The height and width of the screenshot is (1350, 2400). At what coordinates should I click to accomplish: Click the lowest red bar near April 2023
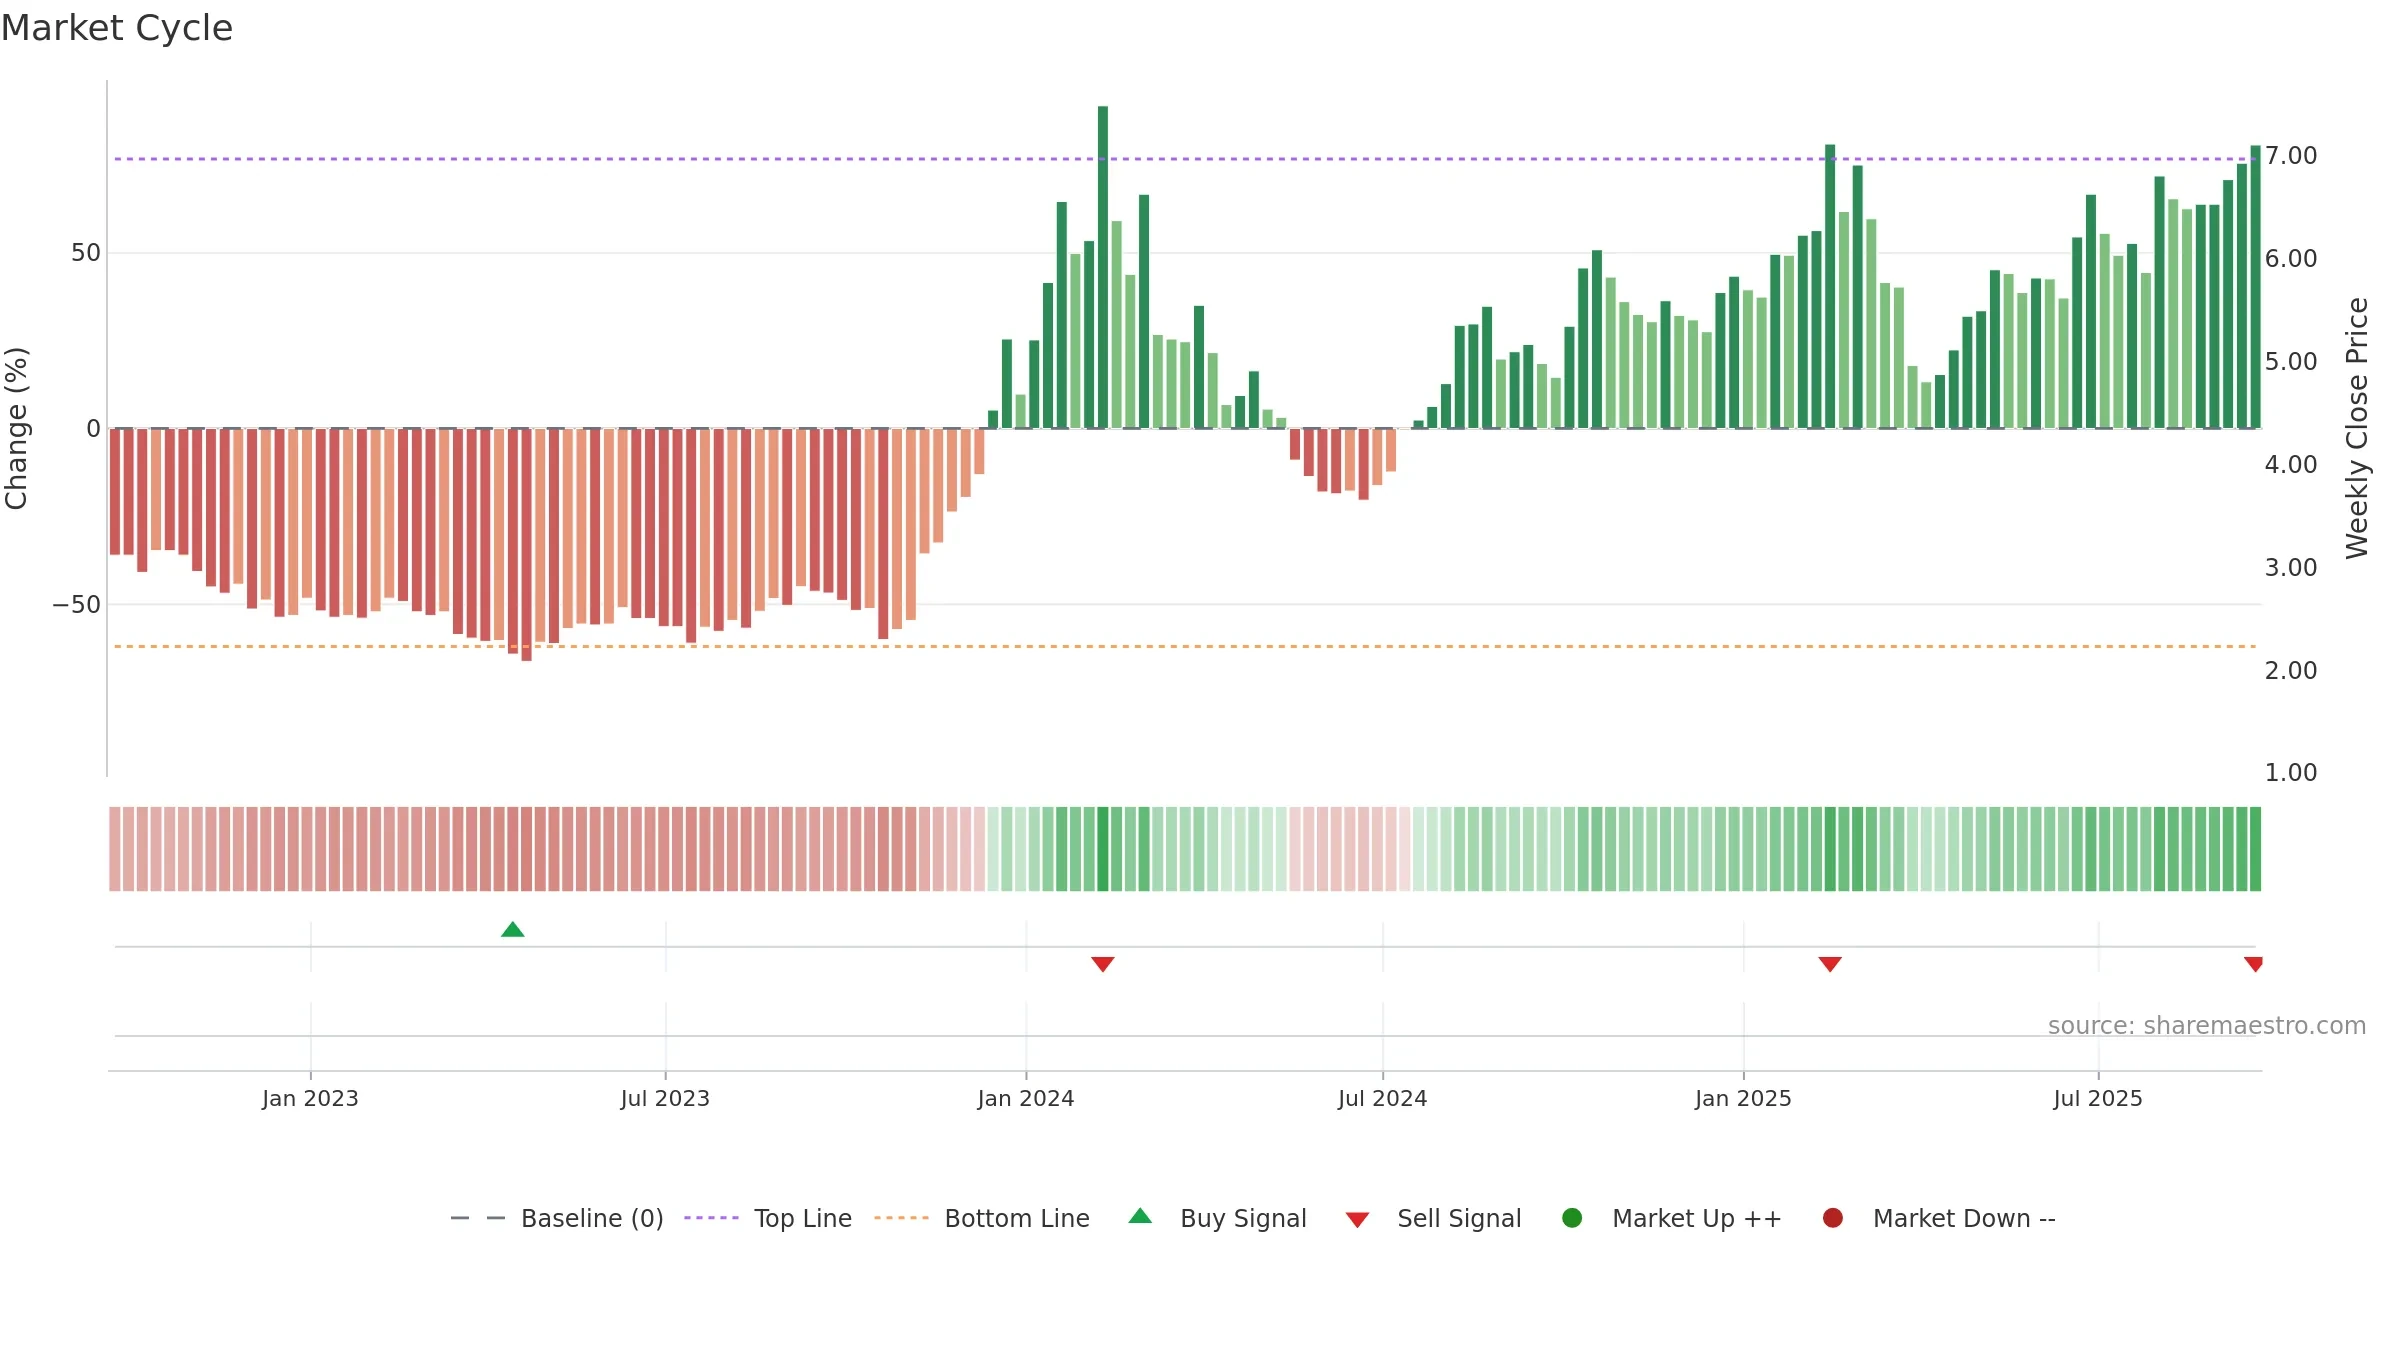527,545
